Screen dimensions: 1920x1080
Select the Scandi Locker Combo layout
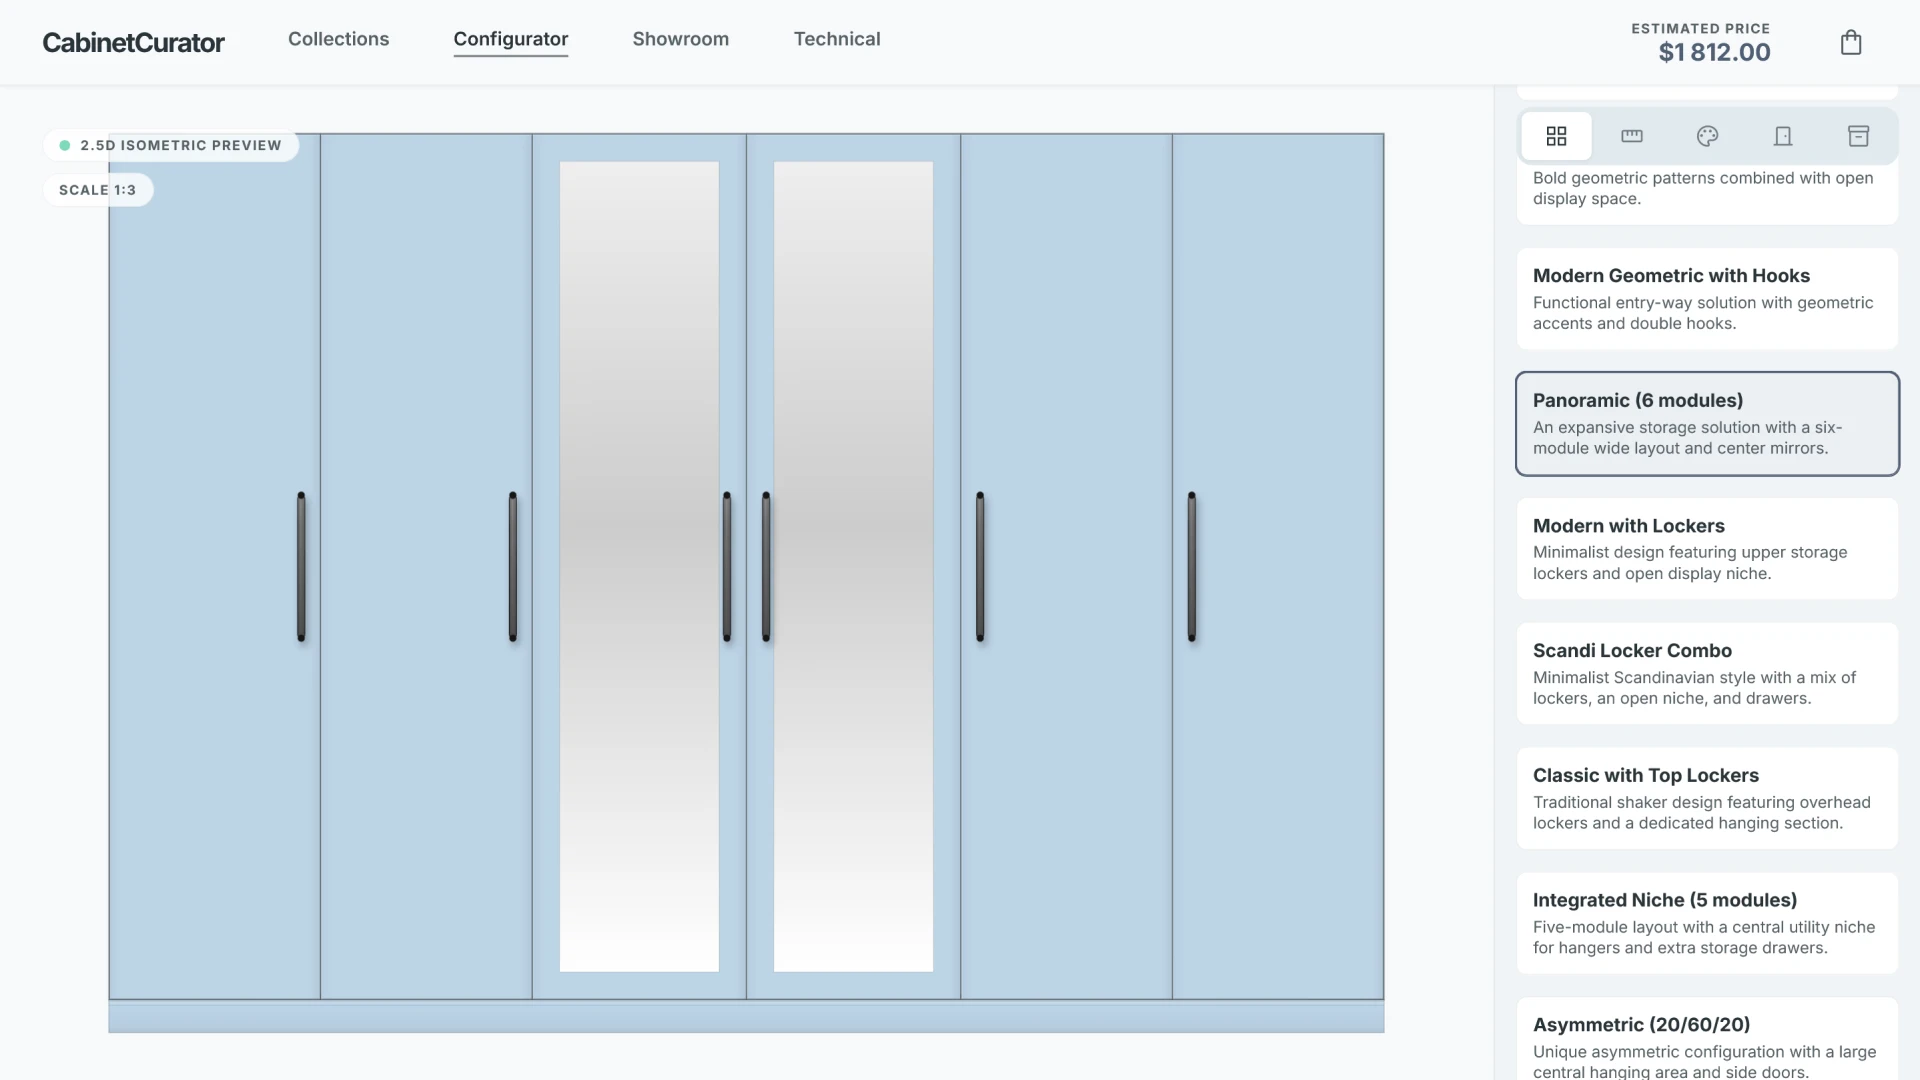(x=1706, y=673)
